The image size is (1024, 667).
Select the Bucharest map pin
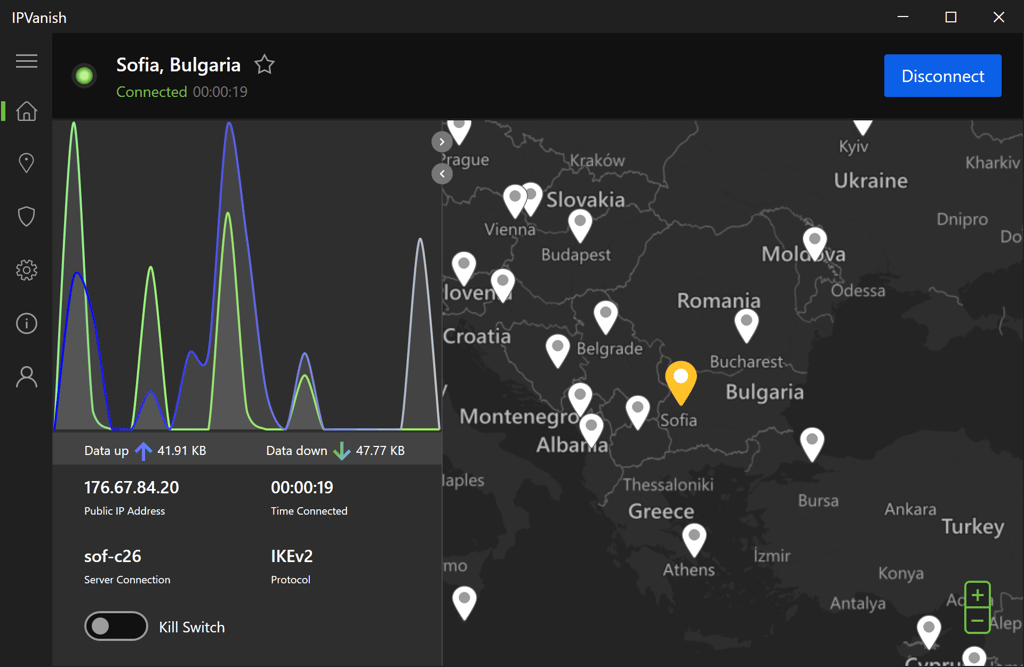pos(746,326)
